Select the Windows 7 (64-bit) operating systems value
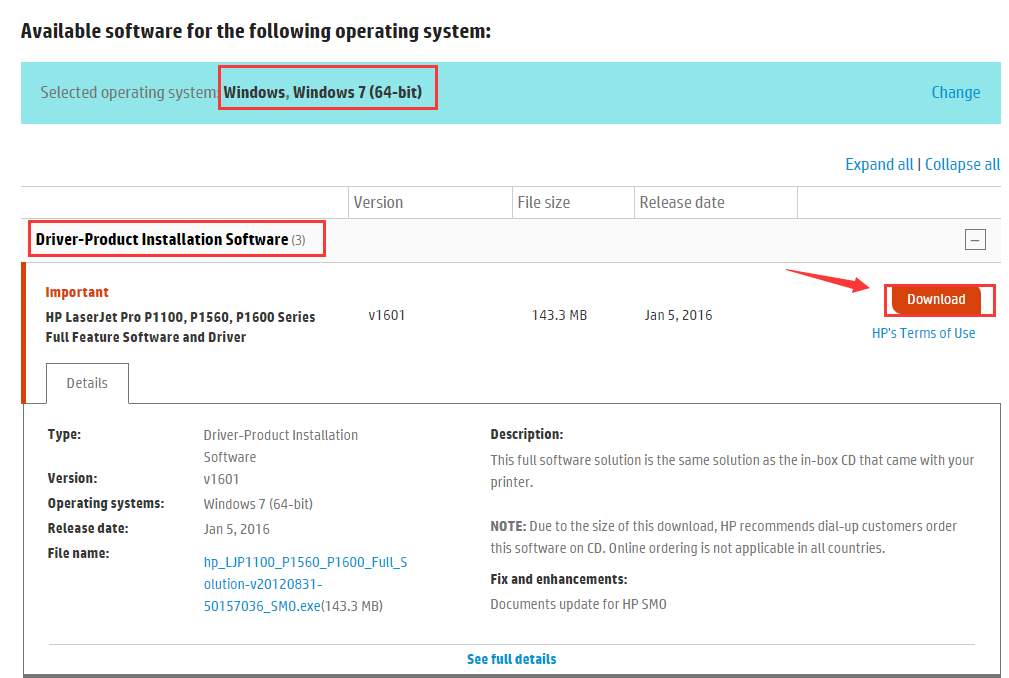The image size is (1009, 678). pos(258,504)
